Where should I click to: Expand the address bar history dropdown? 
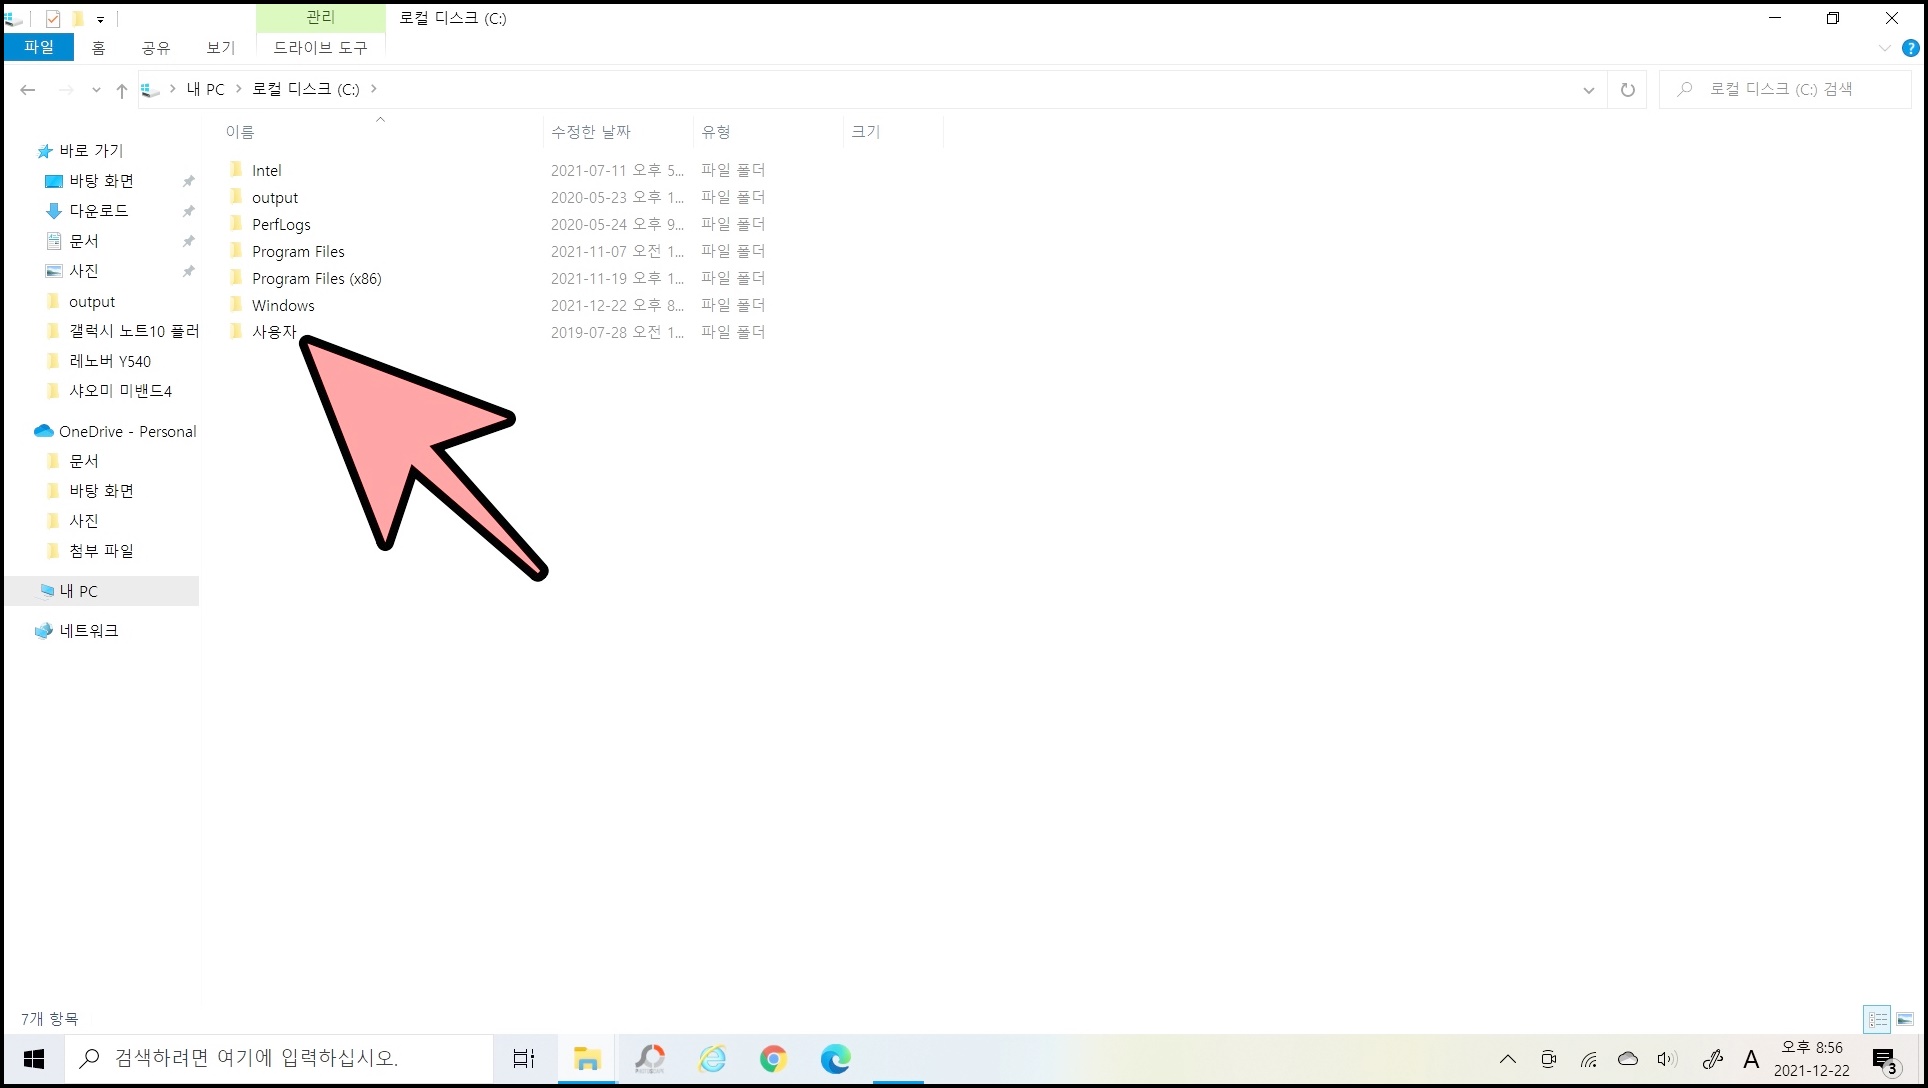point(1588,90)
